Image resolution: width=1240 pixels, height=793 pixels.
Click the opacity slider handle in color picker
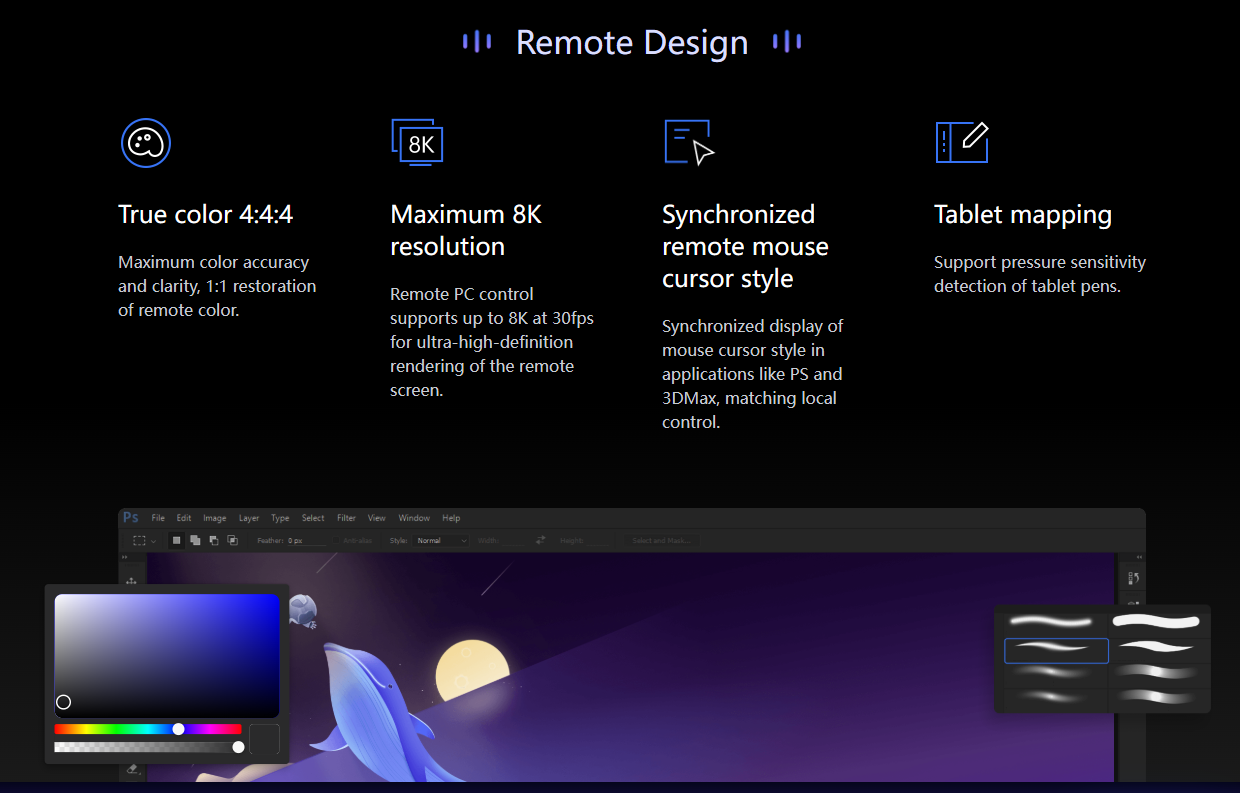[x=238, y=747]
